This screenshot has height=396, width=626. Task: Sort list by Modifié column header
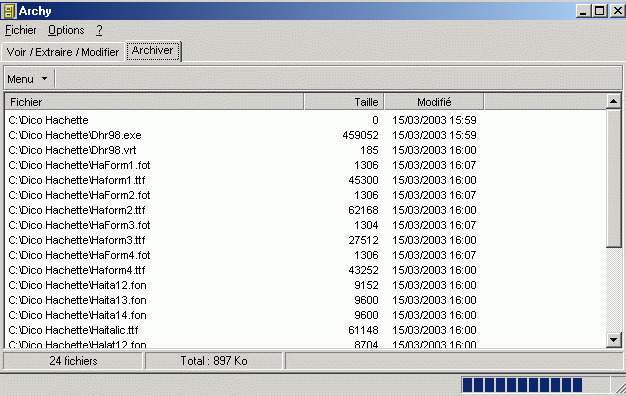tap(434, 102)
